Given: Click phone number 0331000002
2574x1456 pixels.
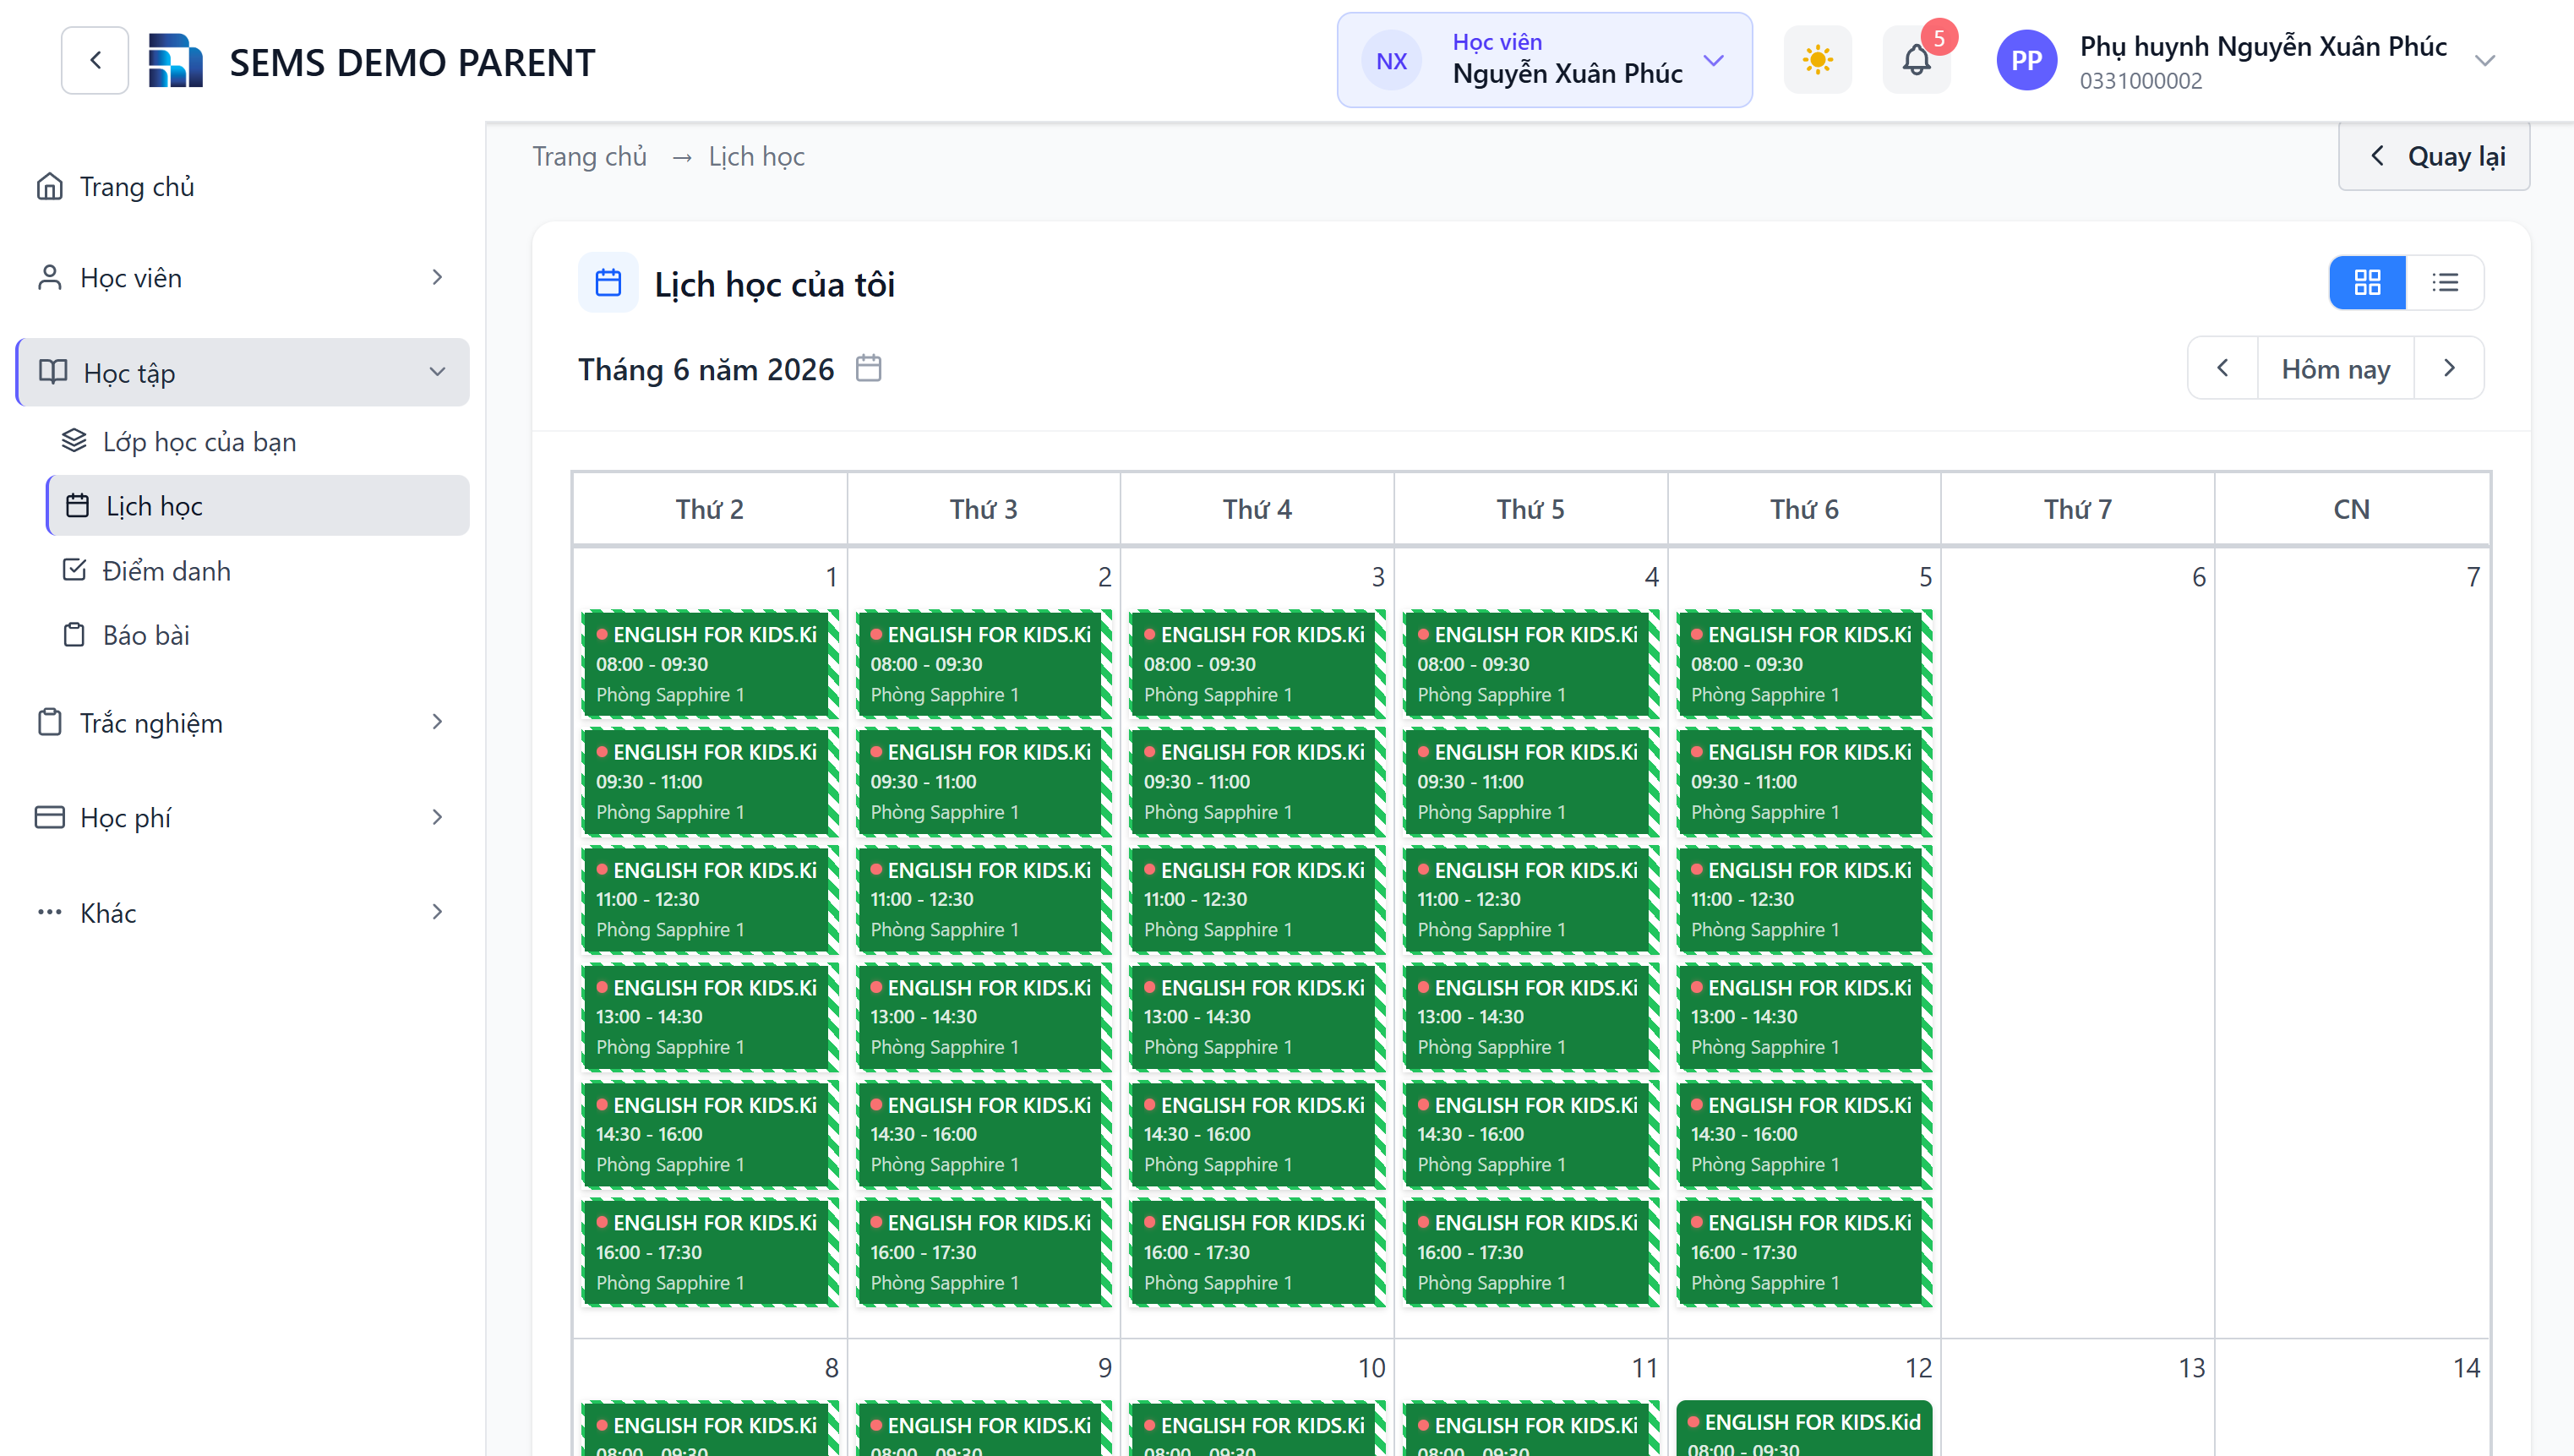Looking at the screenshot, I should [x=2141, y=81].
